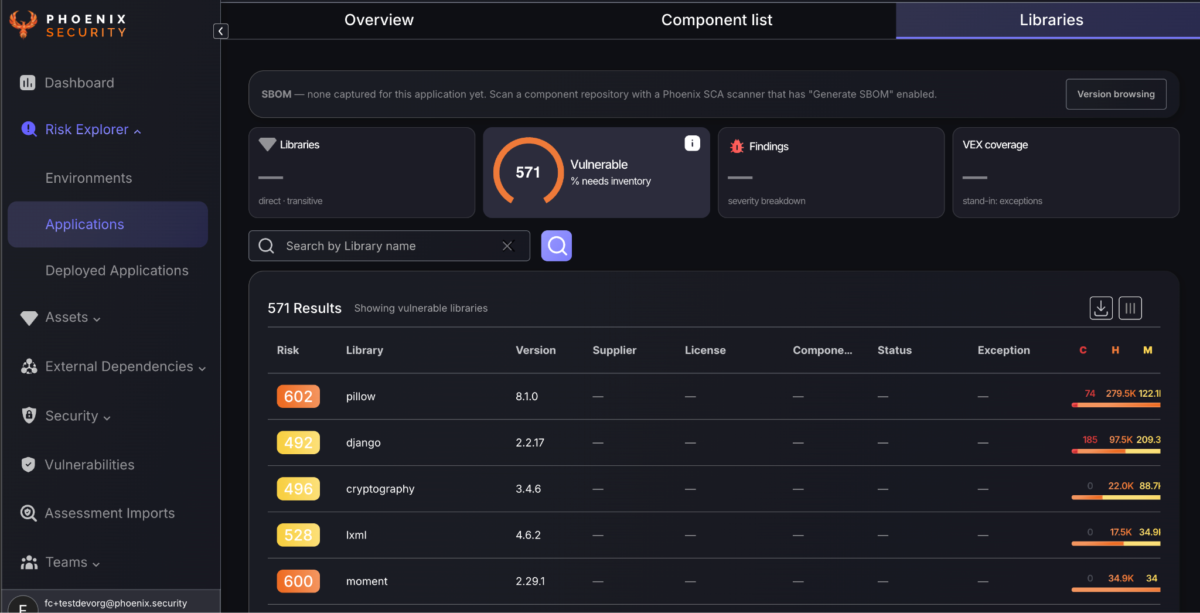The height and width of the screenshot is (613, 1200).
Task: Open the lxml library row
Action: [714, 535]
